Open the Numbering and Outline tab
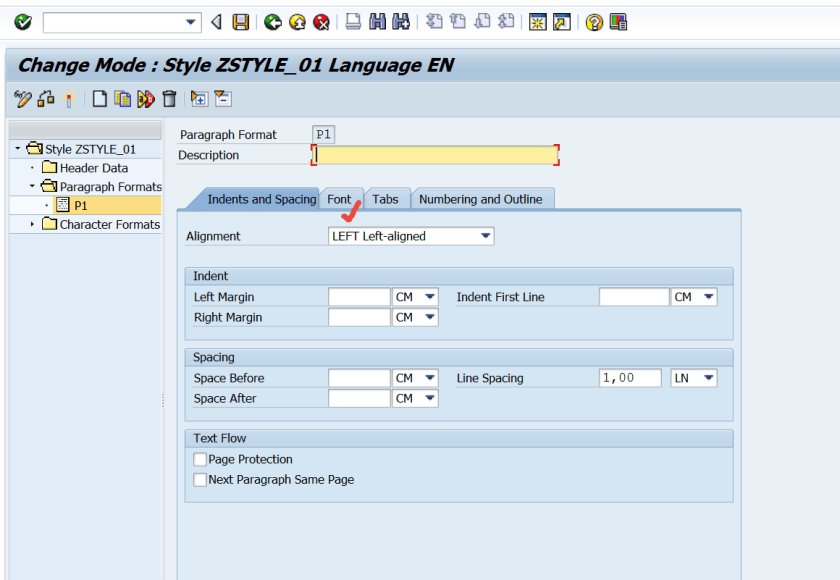The width and height of the screenshot is (840, 580). tap(480, 199)
